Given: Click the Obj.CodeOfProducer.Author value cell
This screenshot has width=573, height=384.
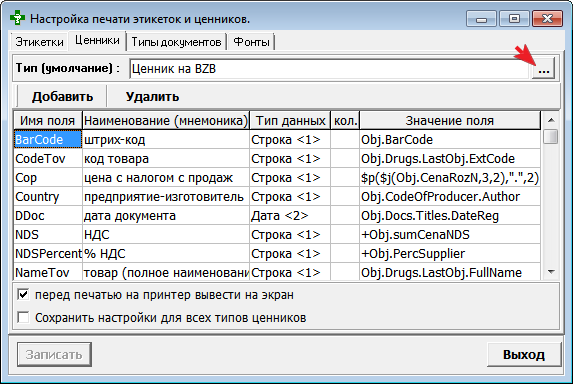Looking at the screenshot, I should tap(450, 197).
